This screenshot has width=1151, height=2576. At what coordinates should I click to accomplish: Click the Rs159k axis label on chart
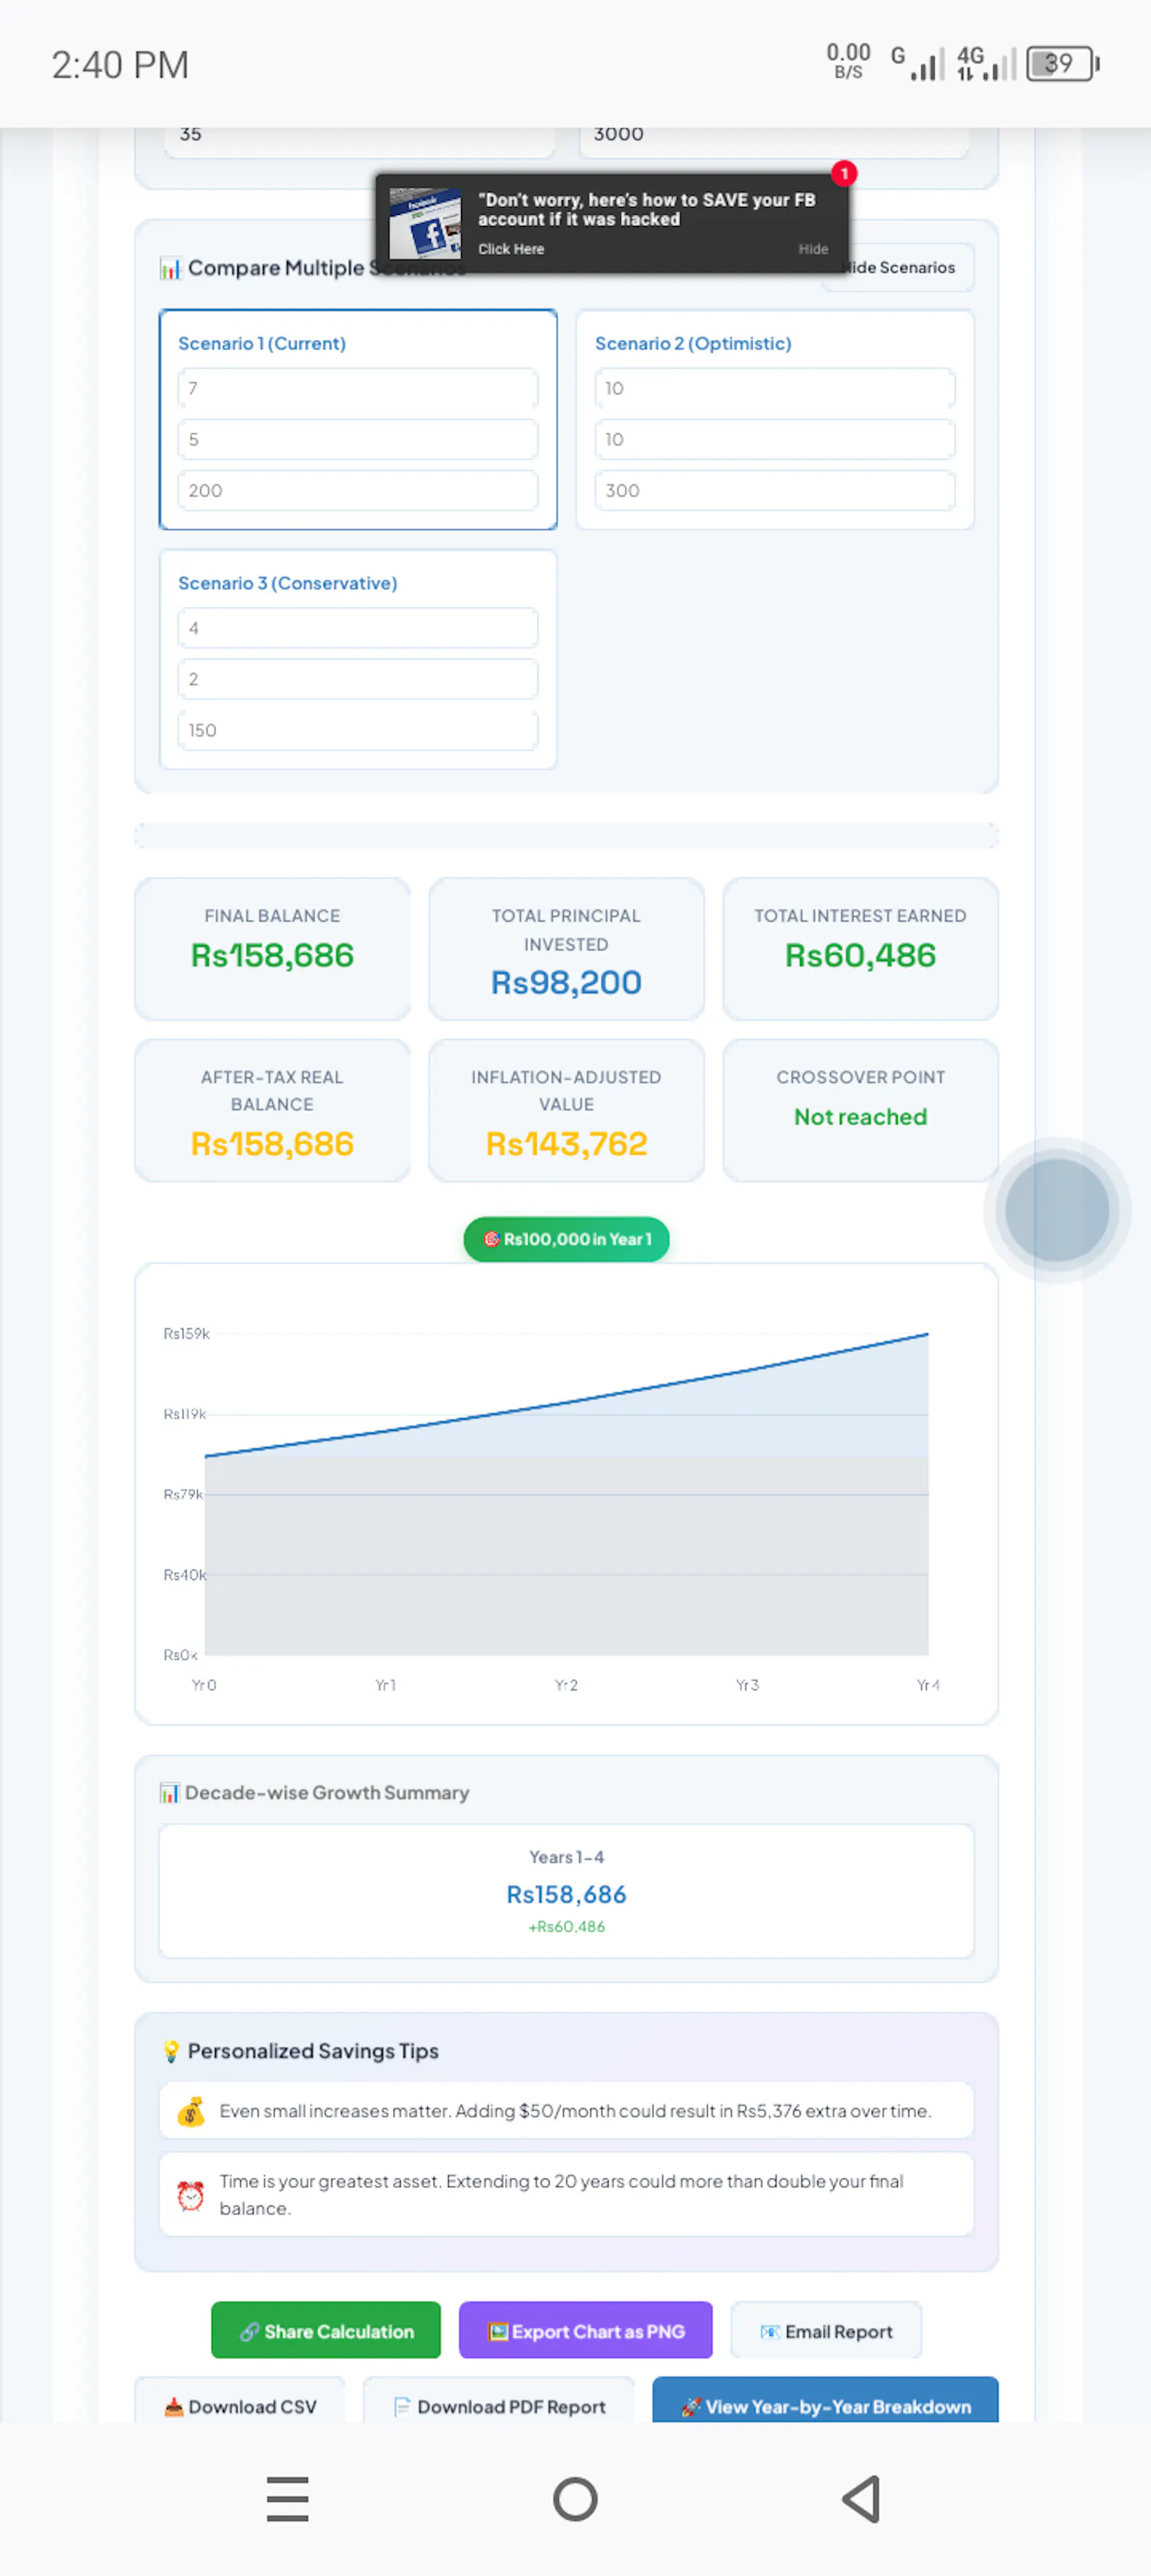pos(186,1333)
